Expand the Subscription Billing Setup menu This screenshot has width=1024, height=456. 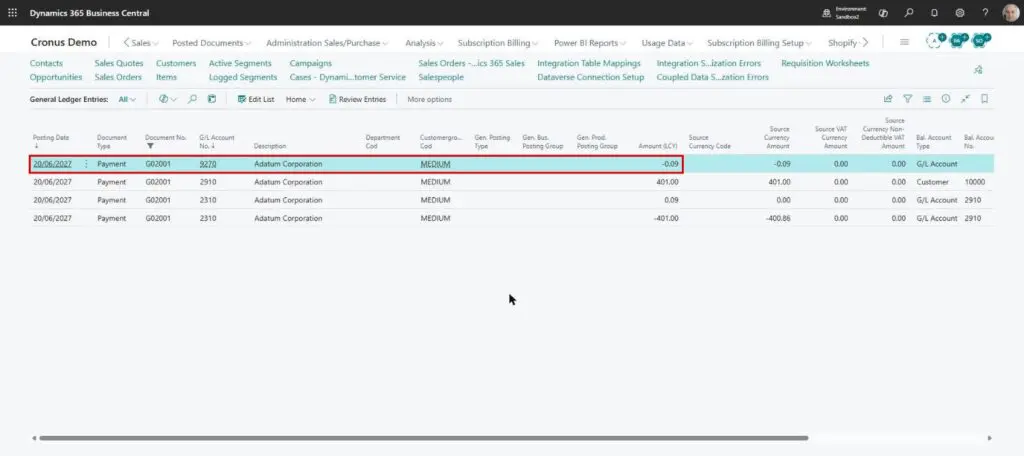tap(760, 43)
